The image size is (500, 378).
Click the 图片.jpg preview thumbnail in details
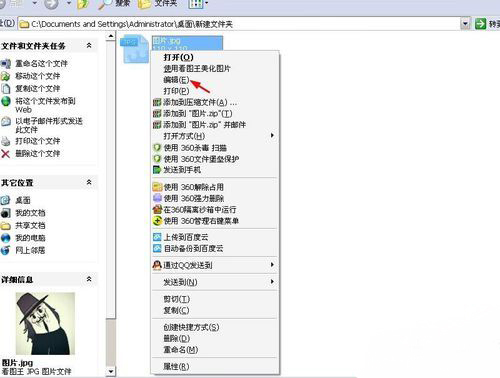[45, 323]
